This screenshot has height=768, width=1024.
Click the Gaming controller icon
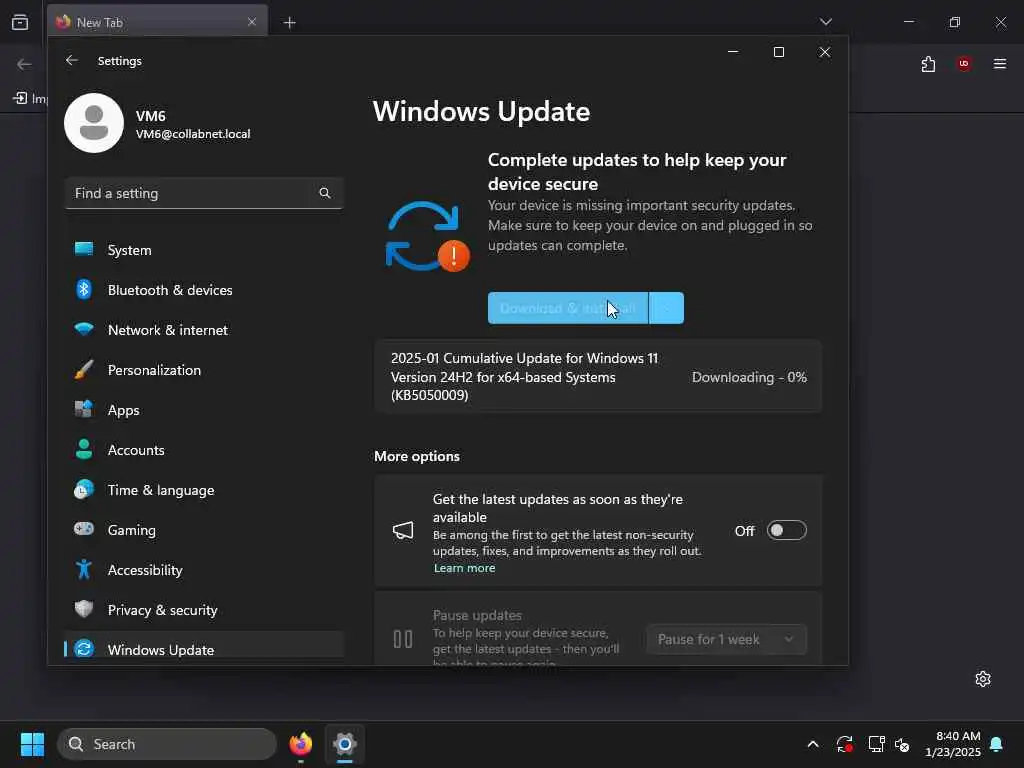(x=84, y=529)
